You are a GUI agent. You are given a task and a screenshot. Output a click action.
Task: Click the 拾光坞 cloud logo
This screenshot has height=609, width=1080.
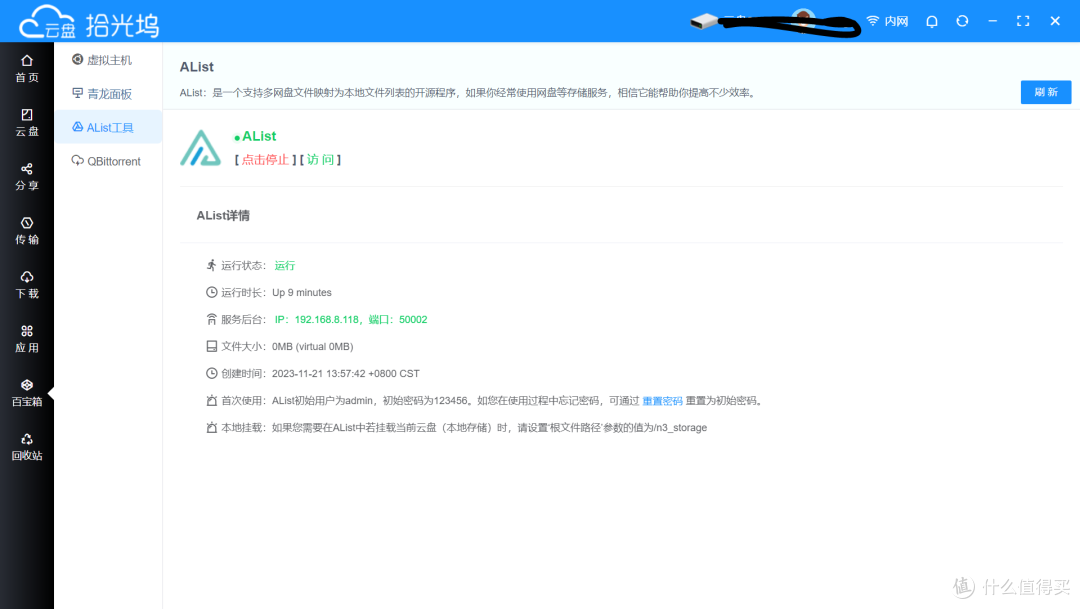[88, 23]
